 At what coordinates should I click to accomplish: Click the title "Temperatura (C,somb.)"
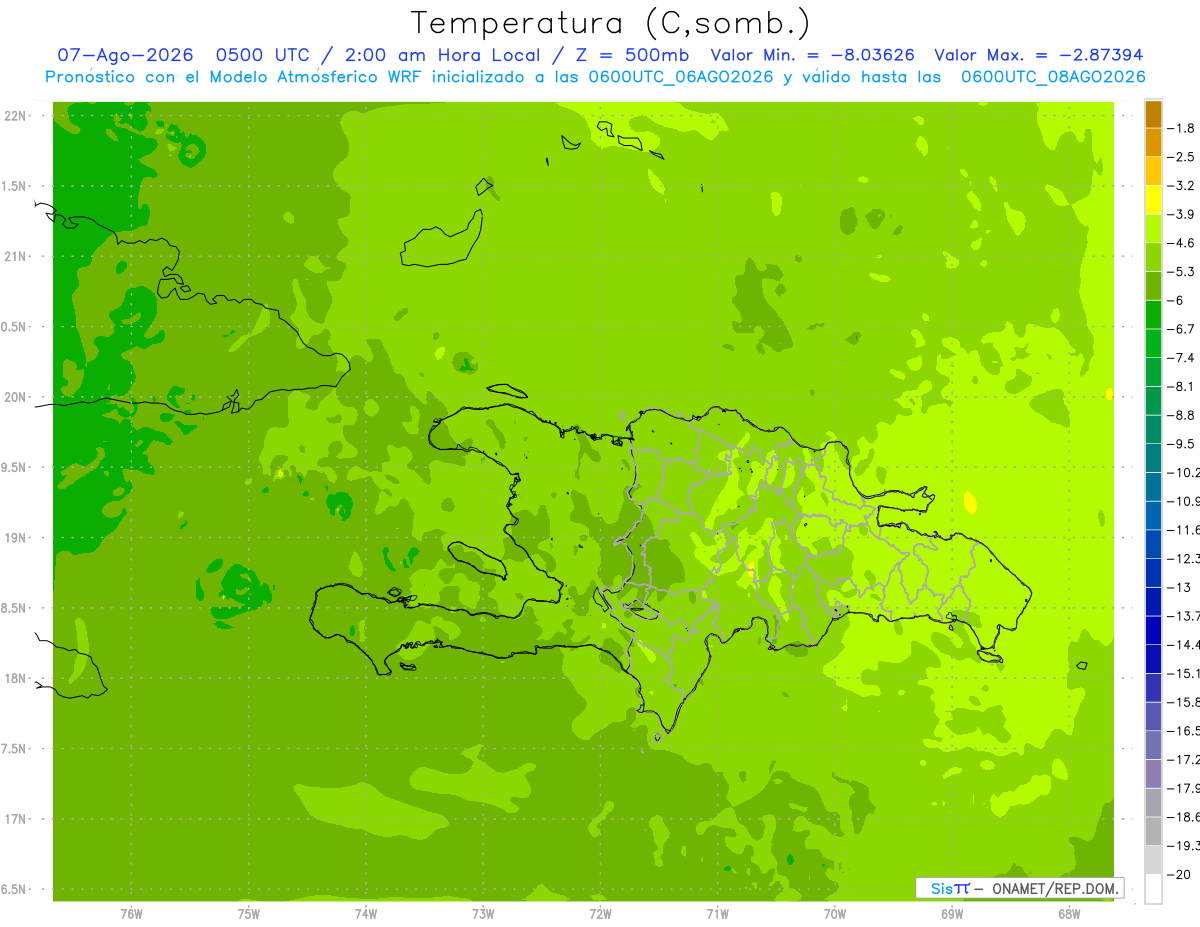(611, 23)
